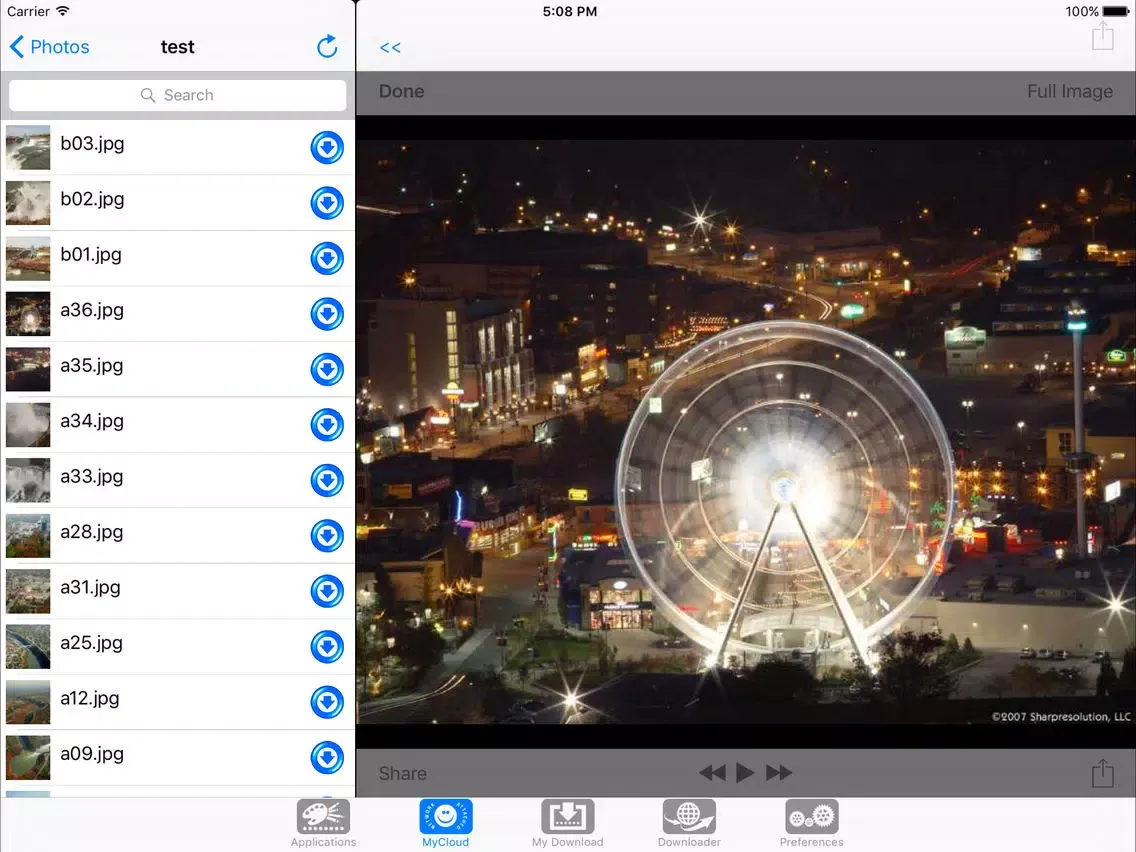Viewport: 1136px width, 852px height.
Task: Select the b01.jpg file name
Action: tap(91, 255)
